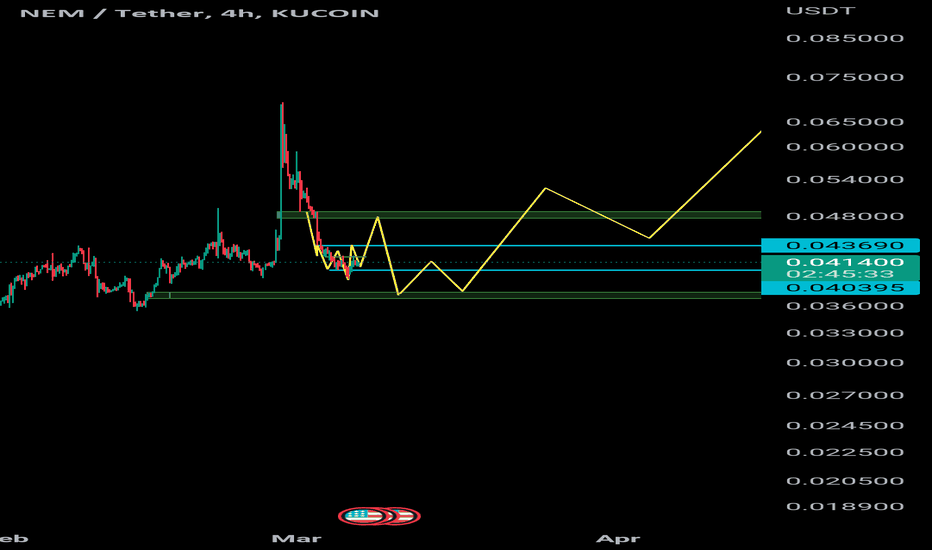
Task: Click the chart title NEM / Tether, 4h, KUCOIN
Action: click(200, 13)
